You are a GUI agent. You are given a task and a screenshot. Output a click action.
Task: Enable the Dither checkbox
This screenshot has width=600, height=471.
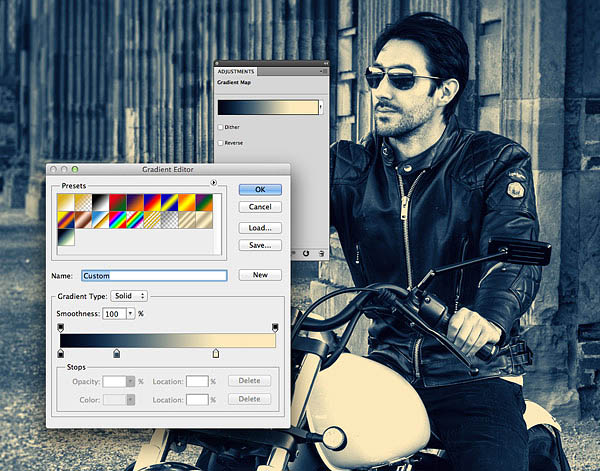(x=220, y=127)
